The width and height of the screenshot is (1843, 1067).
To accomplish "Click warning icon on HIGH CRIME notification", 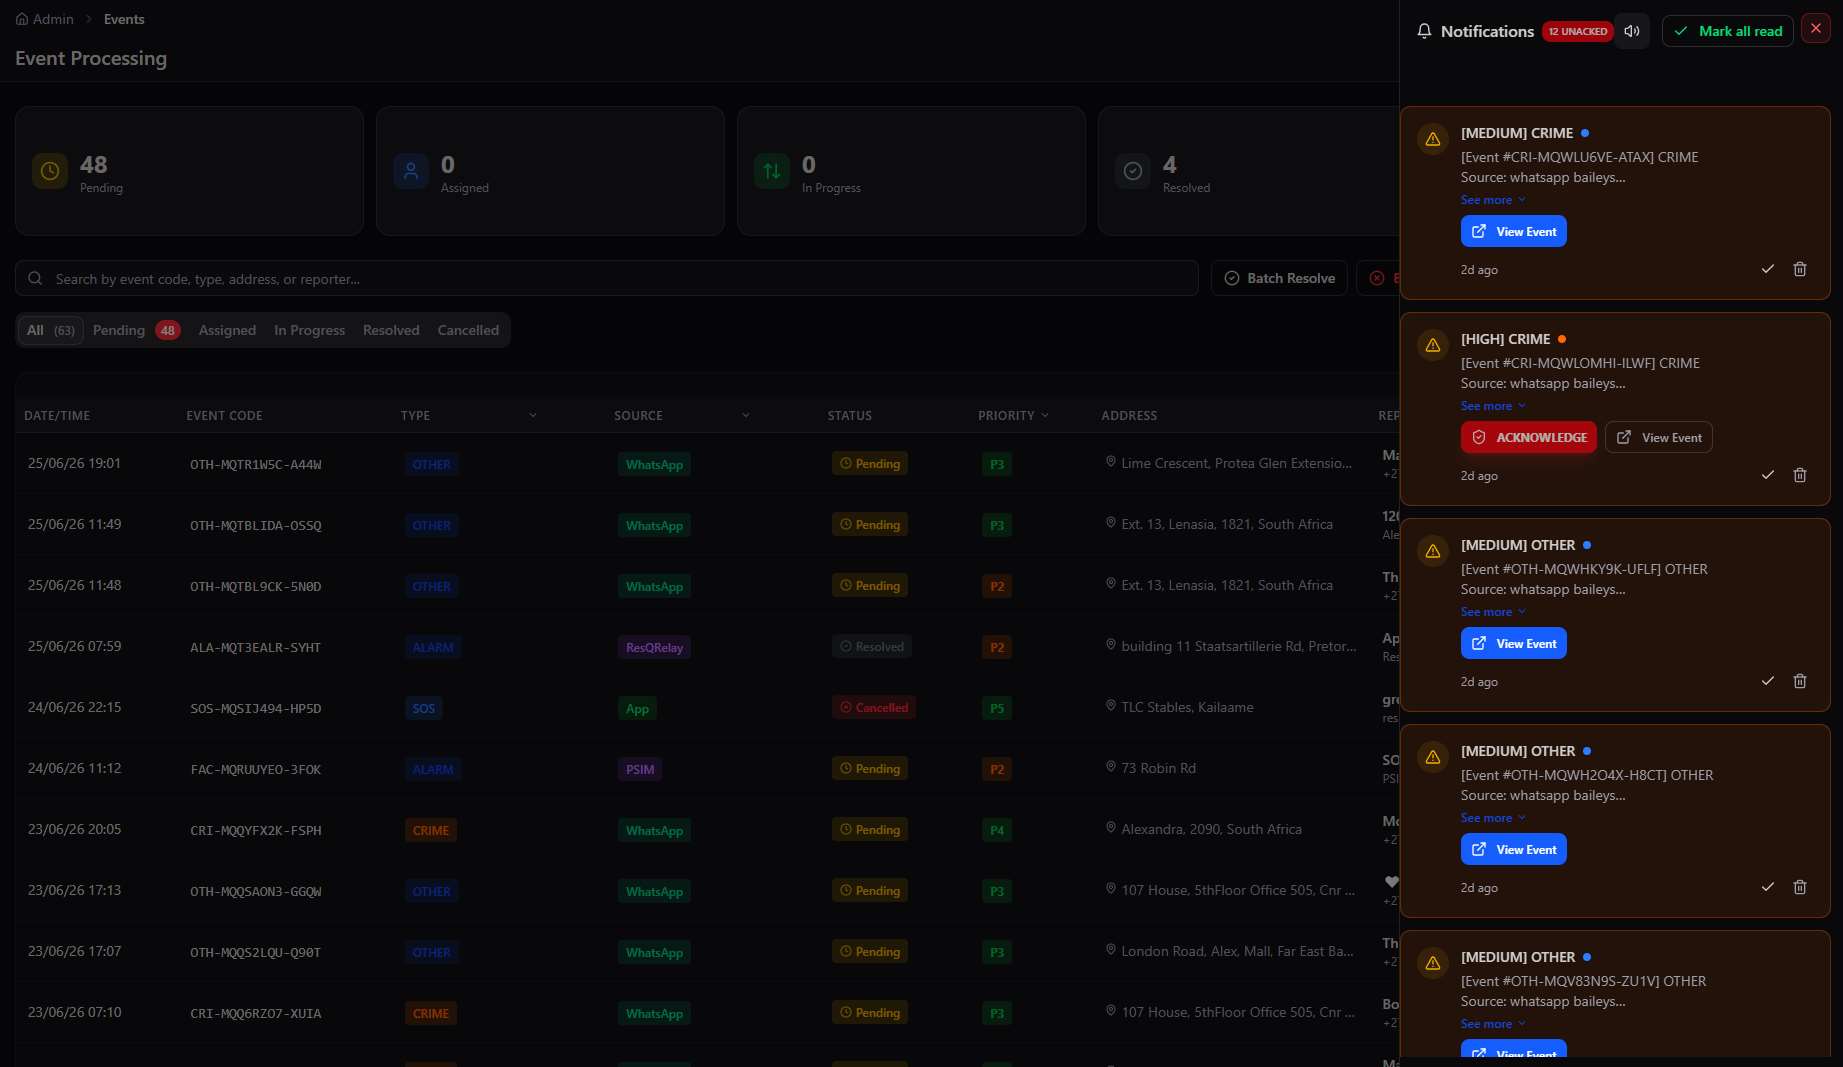I will 1433,345.
